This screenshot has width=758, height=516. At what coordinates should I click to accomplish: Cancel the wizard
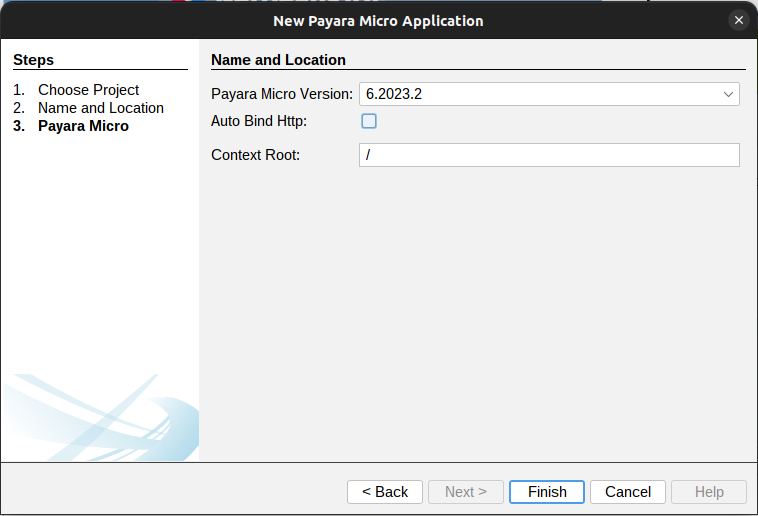pyautogui.click(x=628, y=492)
